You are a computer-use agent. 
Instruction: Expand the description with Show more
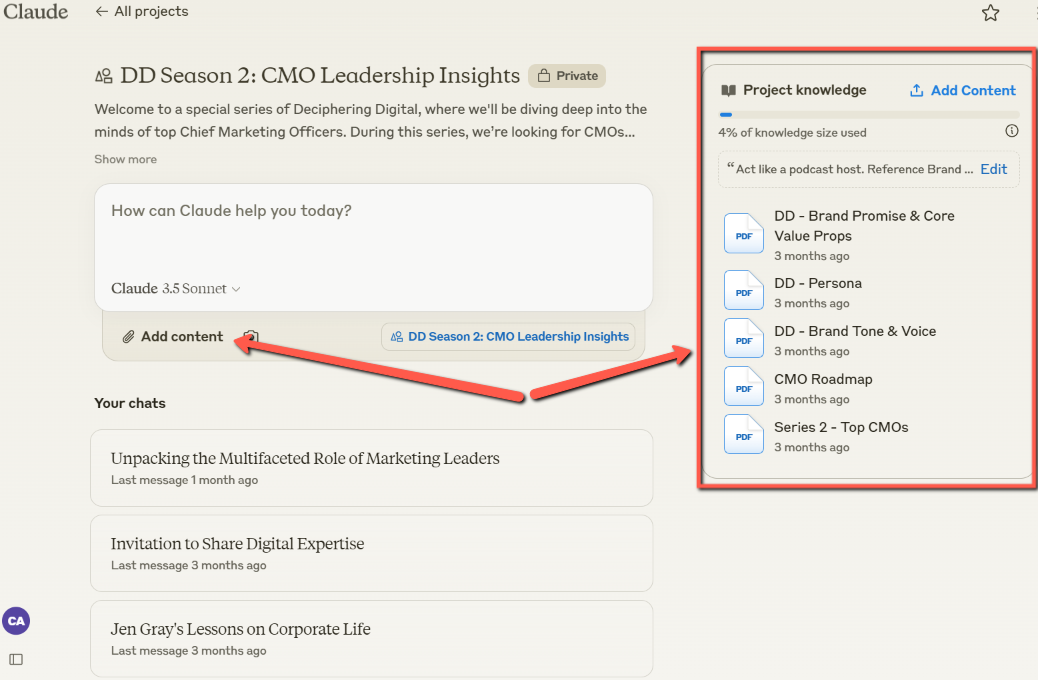click(x=125, y=159)
